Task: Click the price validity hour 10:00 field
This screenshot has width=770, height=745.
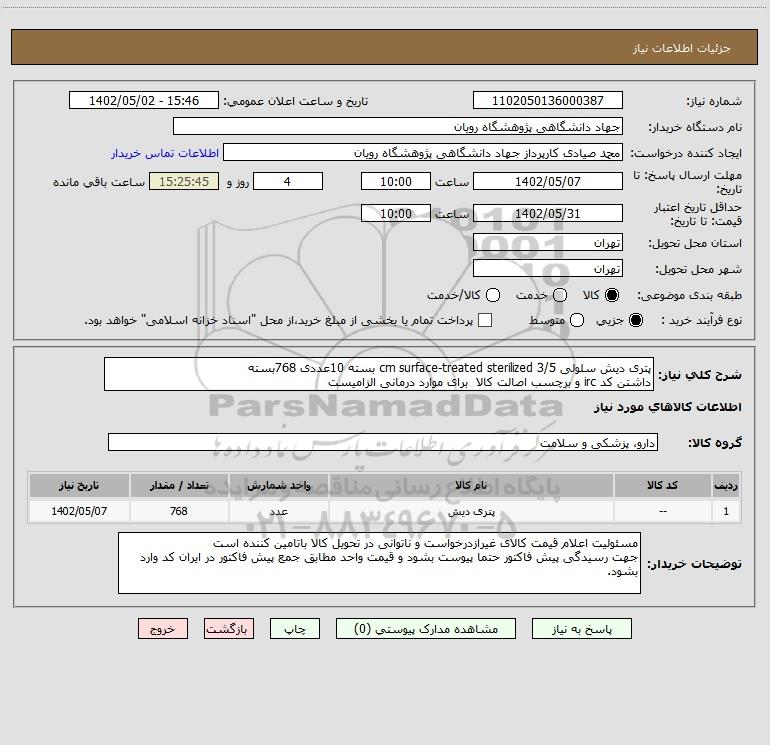Action: tap(396, 213)
